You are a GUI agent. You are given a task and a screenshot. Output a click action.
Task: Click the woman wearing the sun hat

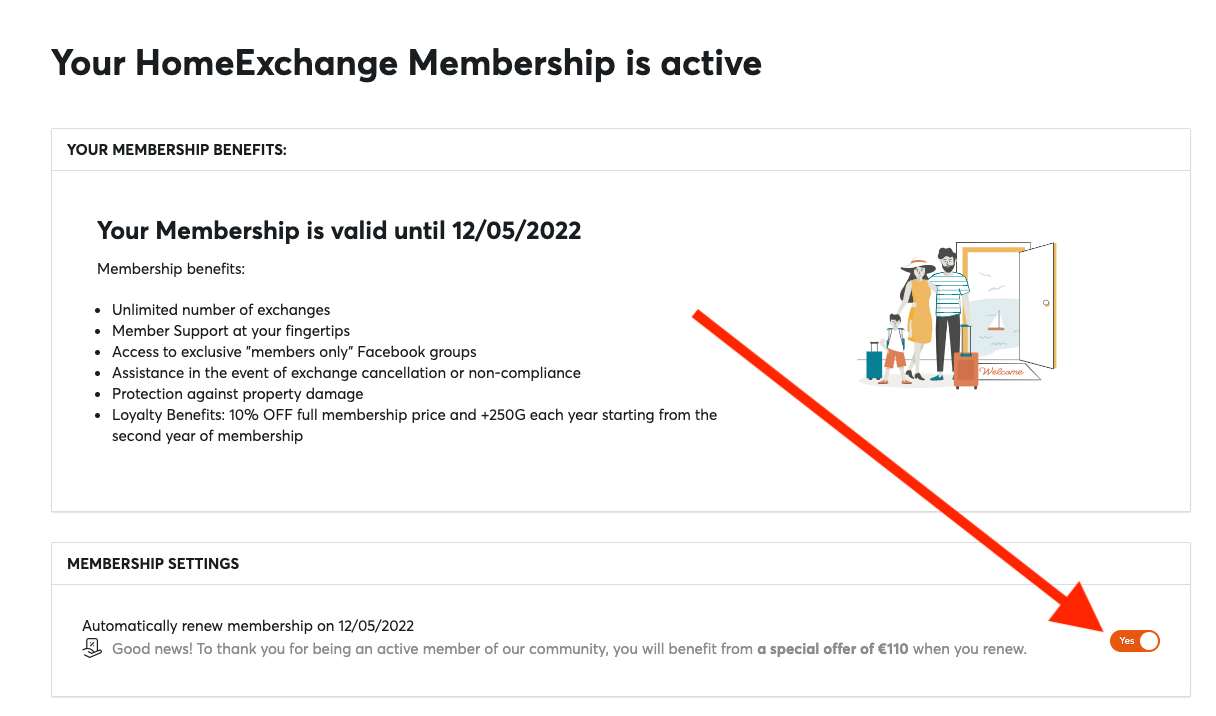(918, 320)
